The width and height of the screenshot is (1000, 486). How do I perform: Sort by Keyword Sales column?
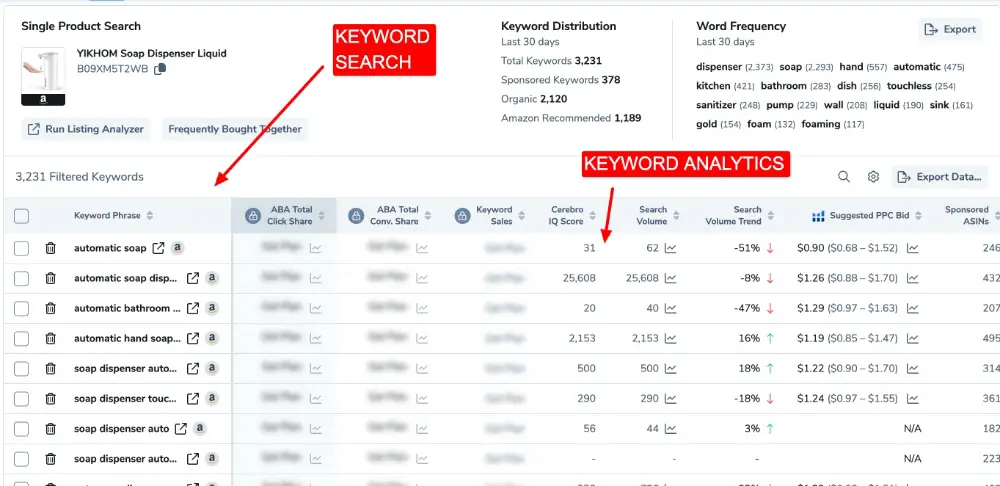(x=522, y=216)
